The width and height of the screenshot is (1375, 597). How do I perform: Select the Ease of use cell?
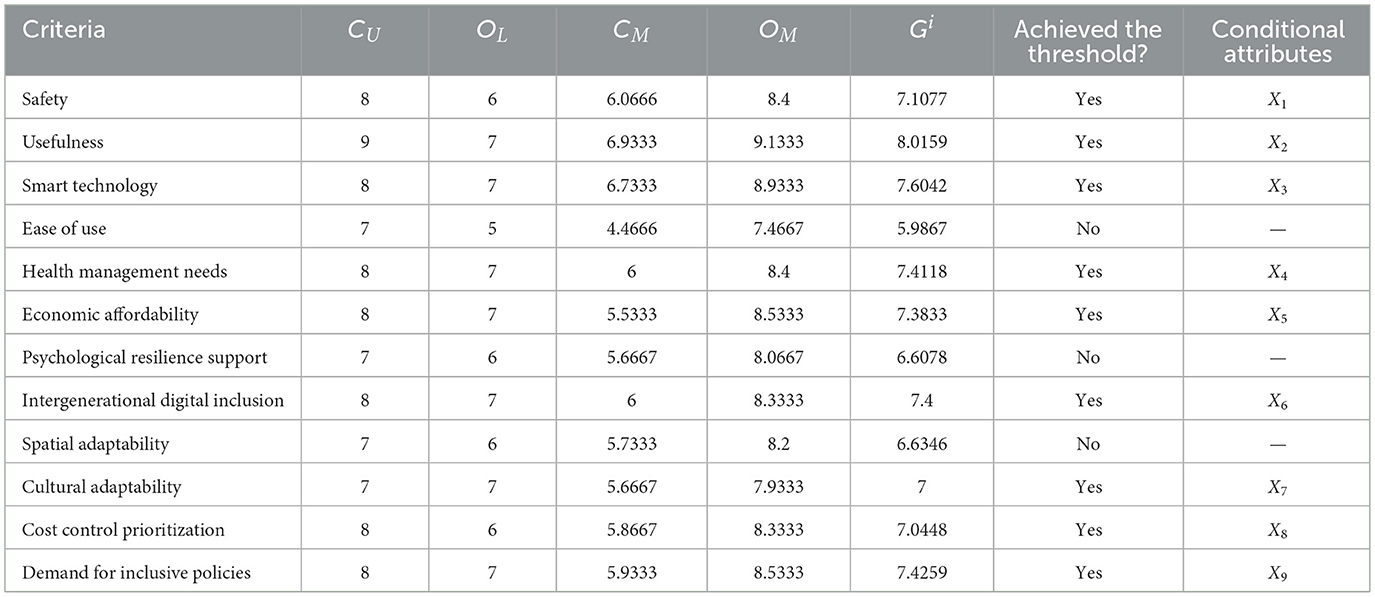(64, 228)
